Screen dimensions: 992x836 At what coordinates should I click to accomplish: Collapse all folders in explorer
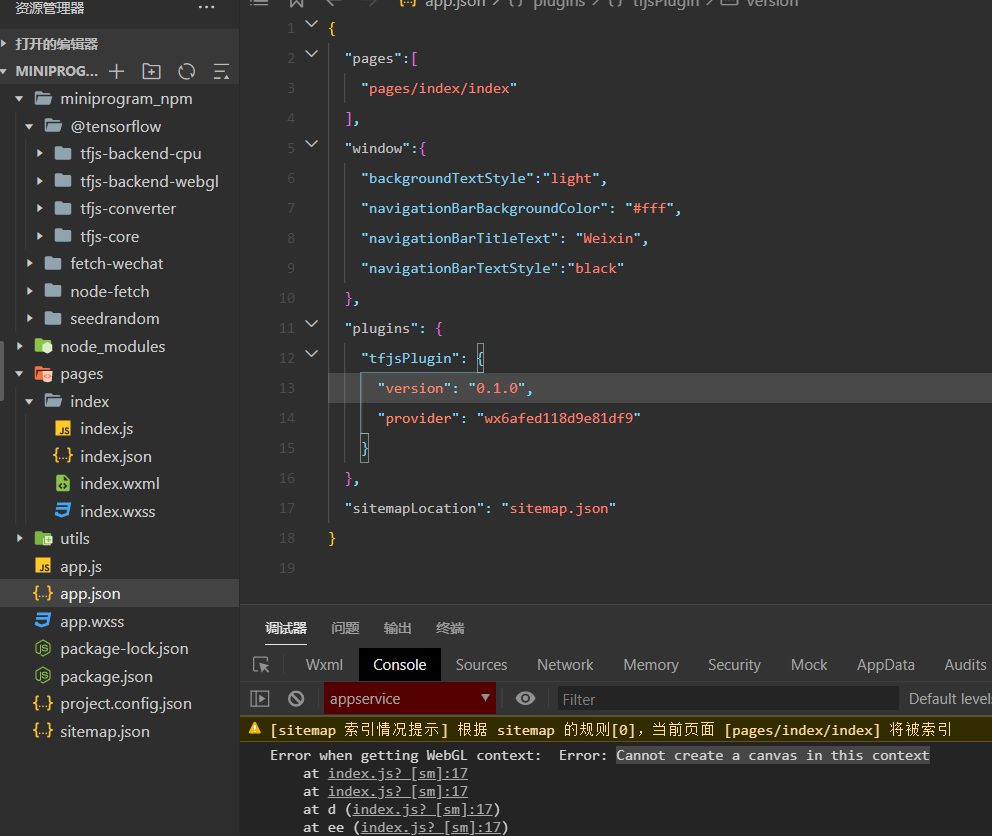221,72
